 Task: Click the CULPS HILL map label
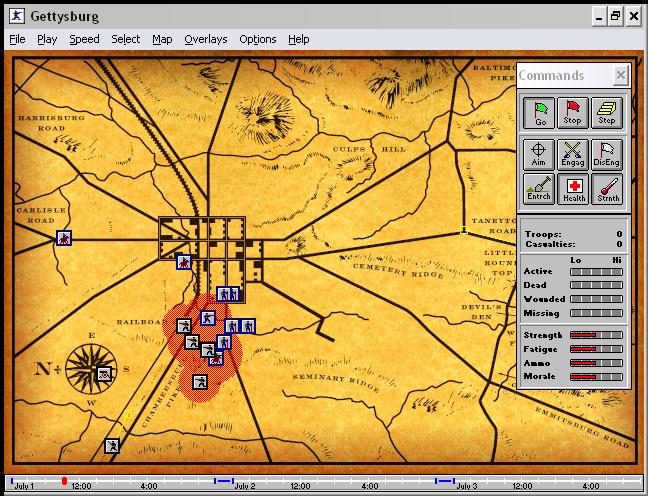point(369,149)
